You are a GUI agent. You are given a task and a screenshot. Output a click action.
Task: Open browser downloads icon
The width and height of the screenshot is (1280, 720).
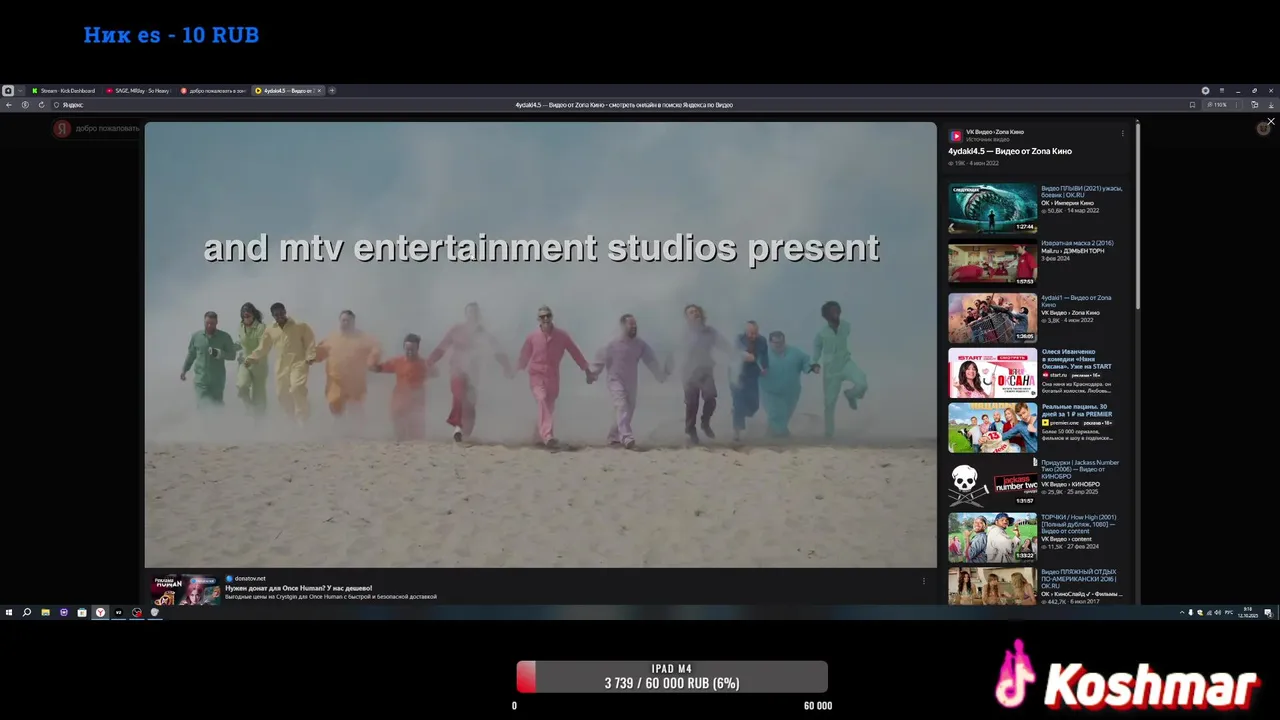click(1270, 105)
